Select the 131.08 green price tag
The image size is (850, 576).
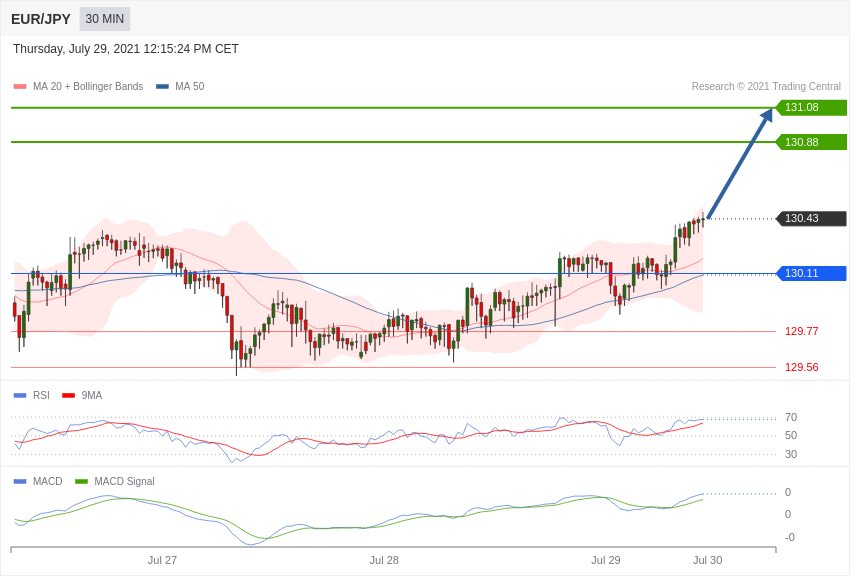point(811,108)
